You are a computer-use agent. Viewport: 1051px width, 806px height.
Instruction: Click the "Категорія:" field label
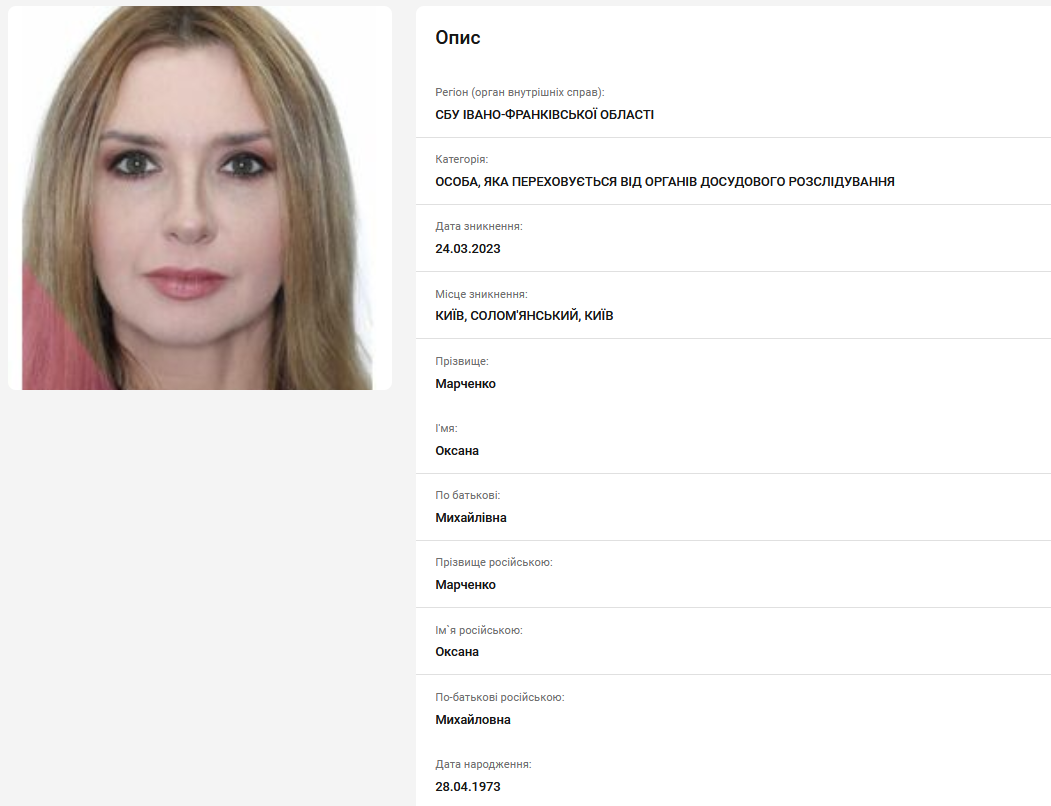tap(462, 159)
